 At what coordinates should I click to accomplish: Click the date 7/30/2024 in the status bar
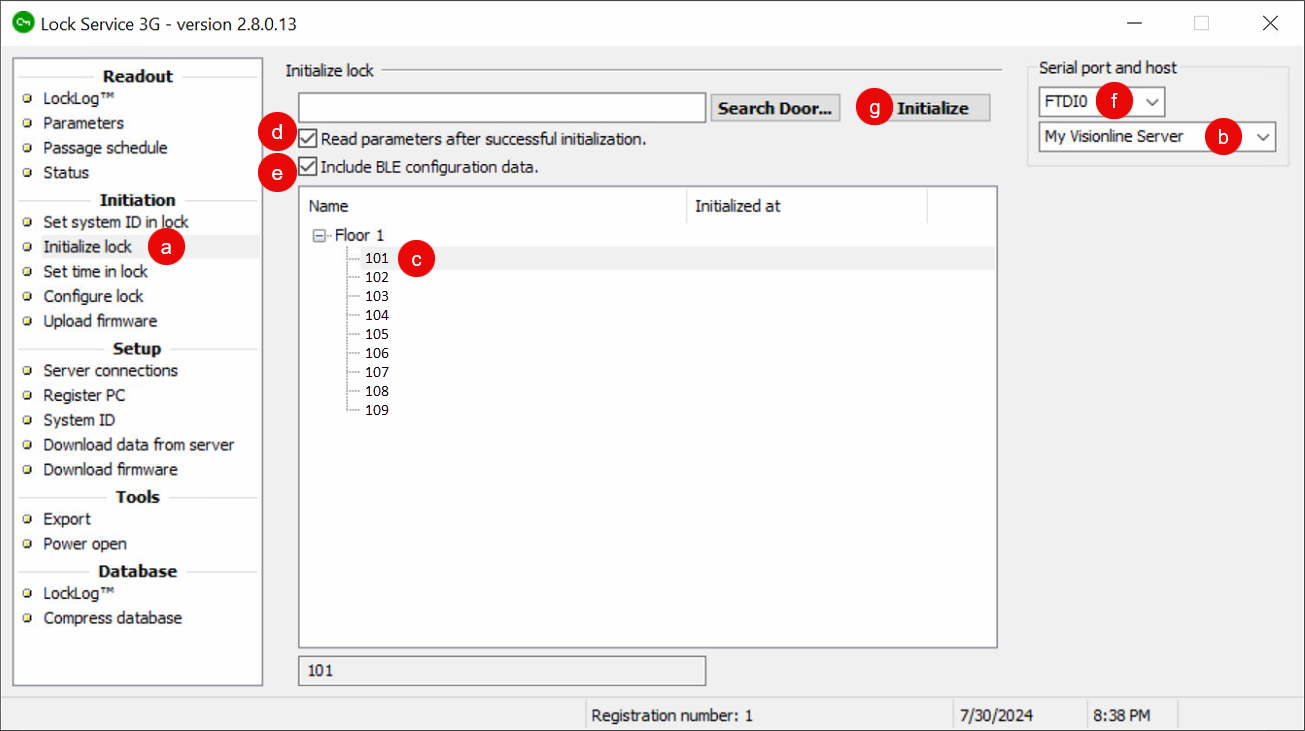click(996, 716)
